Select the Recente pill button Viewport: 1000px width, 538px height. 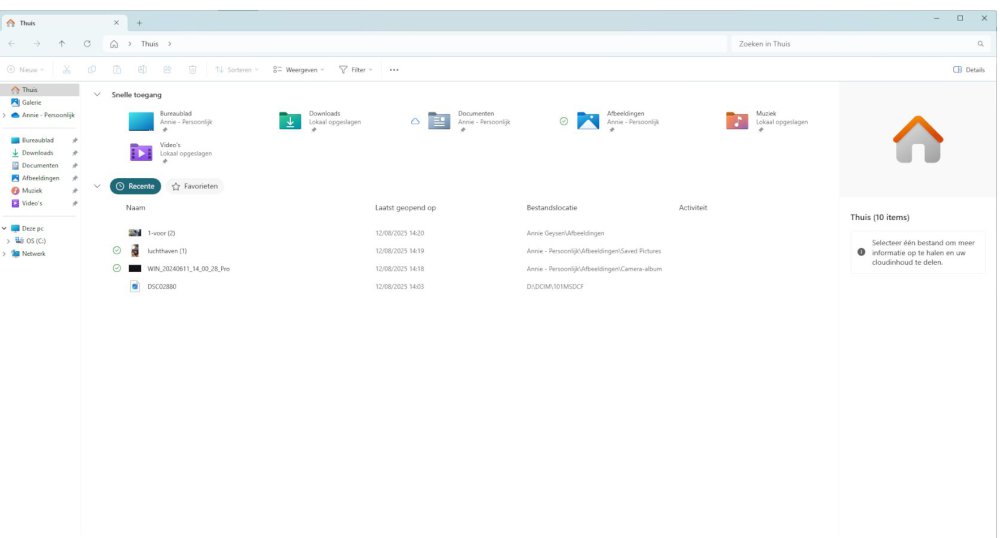[x=135, y=186]
